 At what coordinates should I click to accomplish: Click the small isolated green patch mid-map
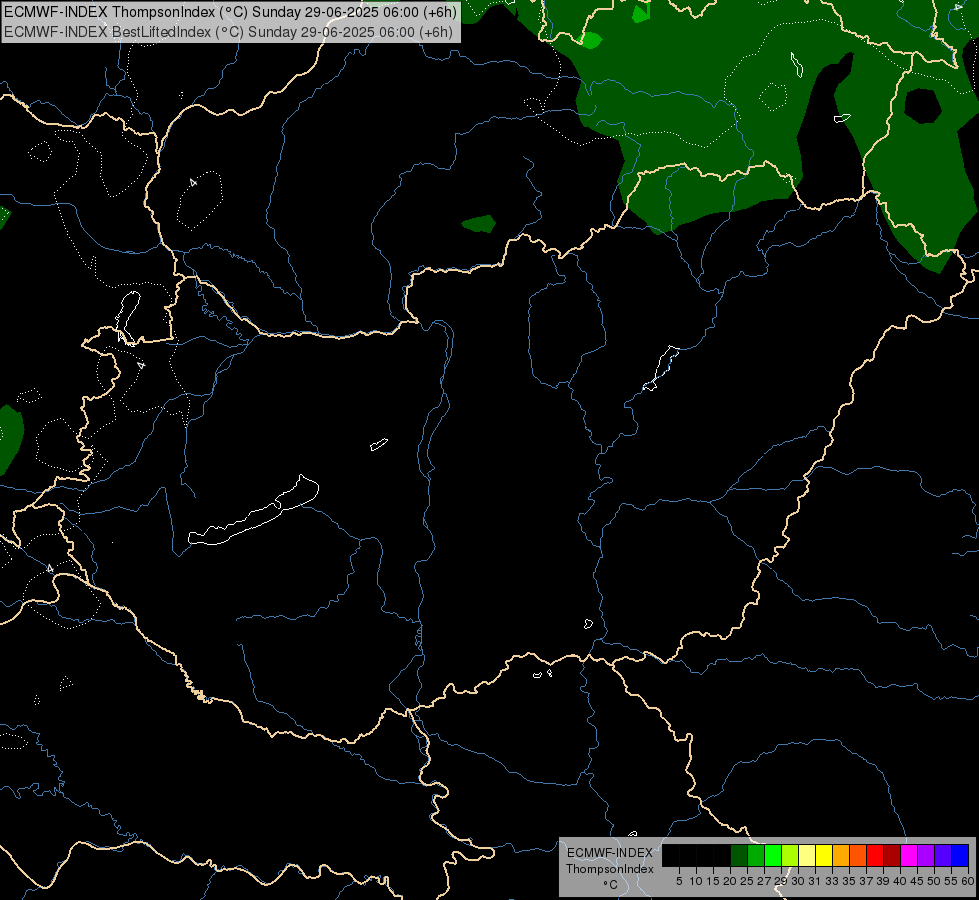click(x=479, y=224)
